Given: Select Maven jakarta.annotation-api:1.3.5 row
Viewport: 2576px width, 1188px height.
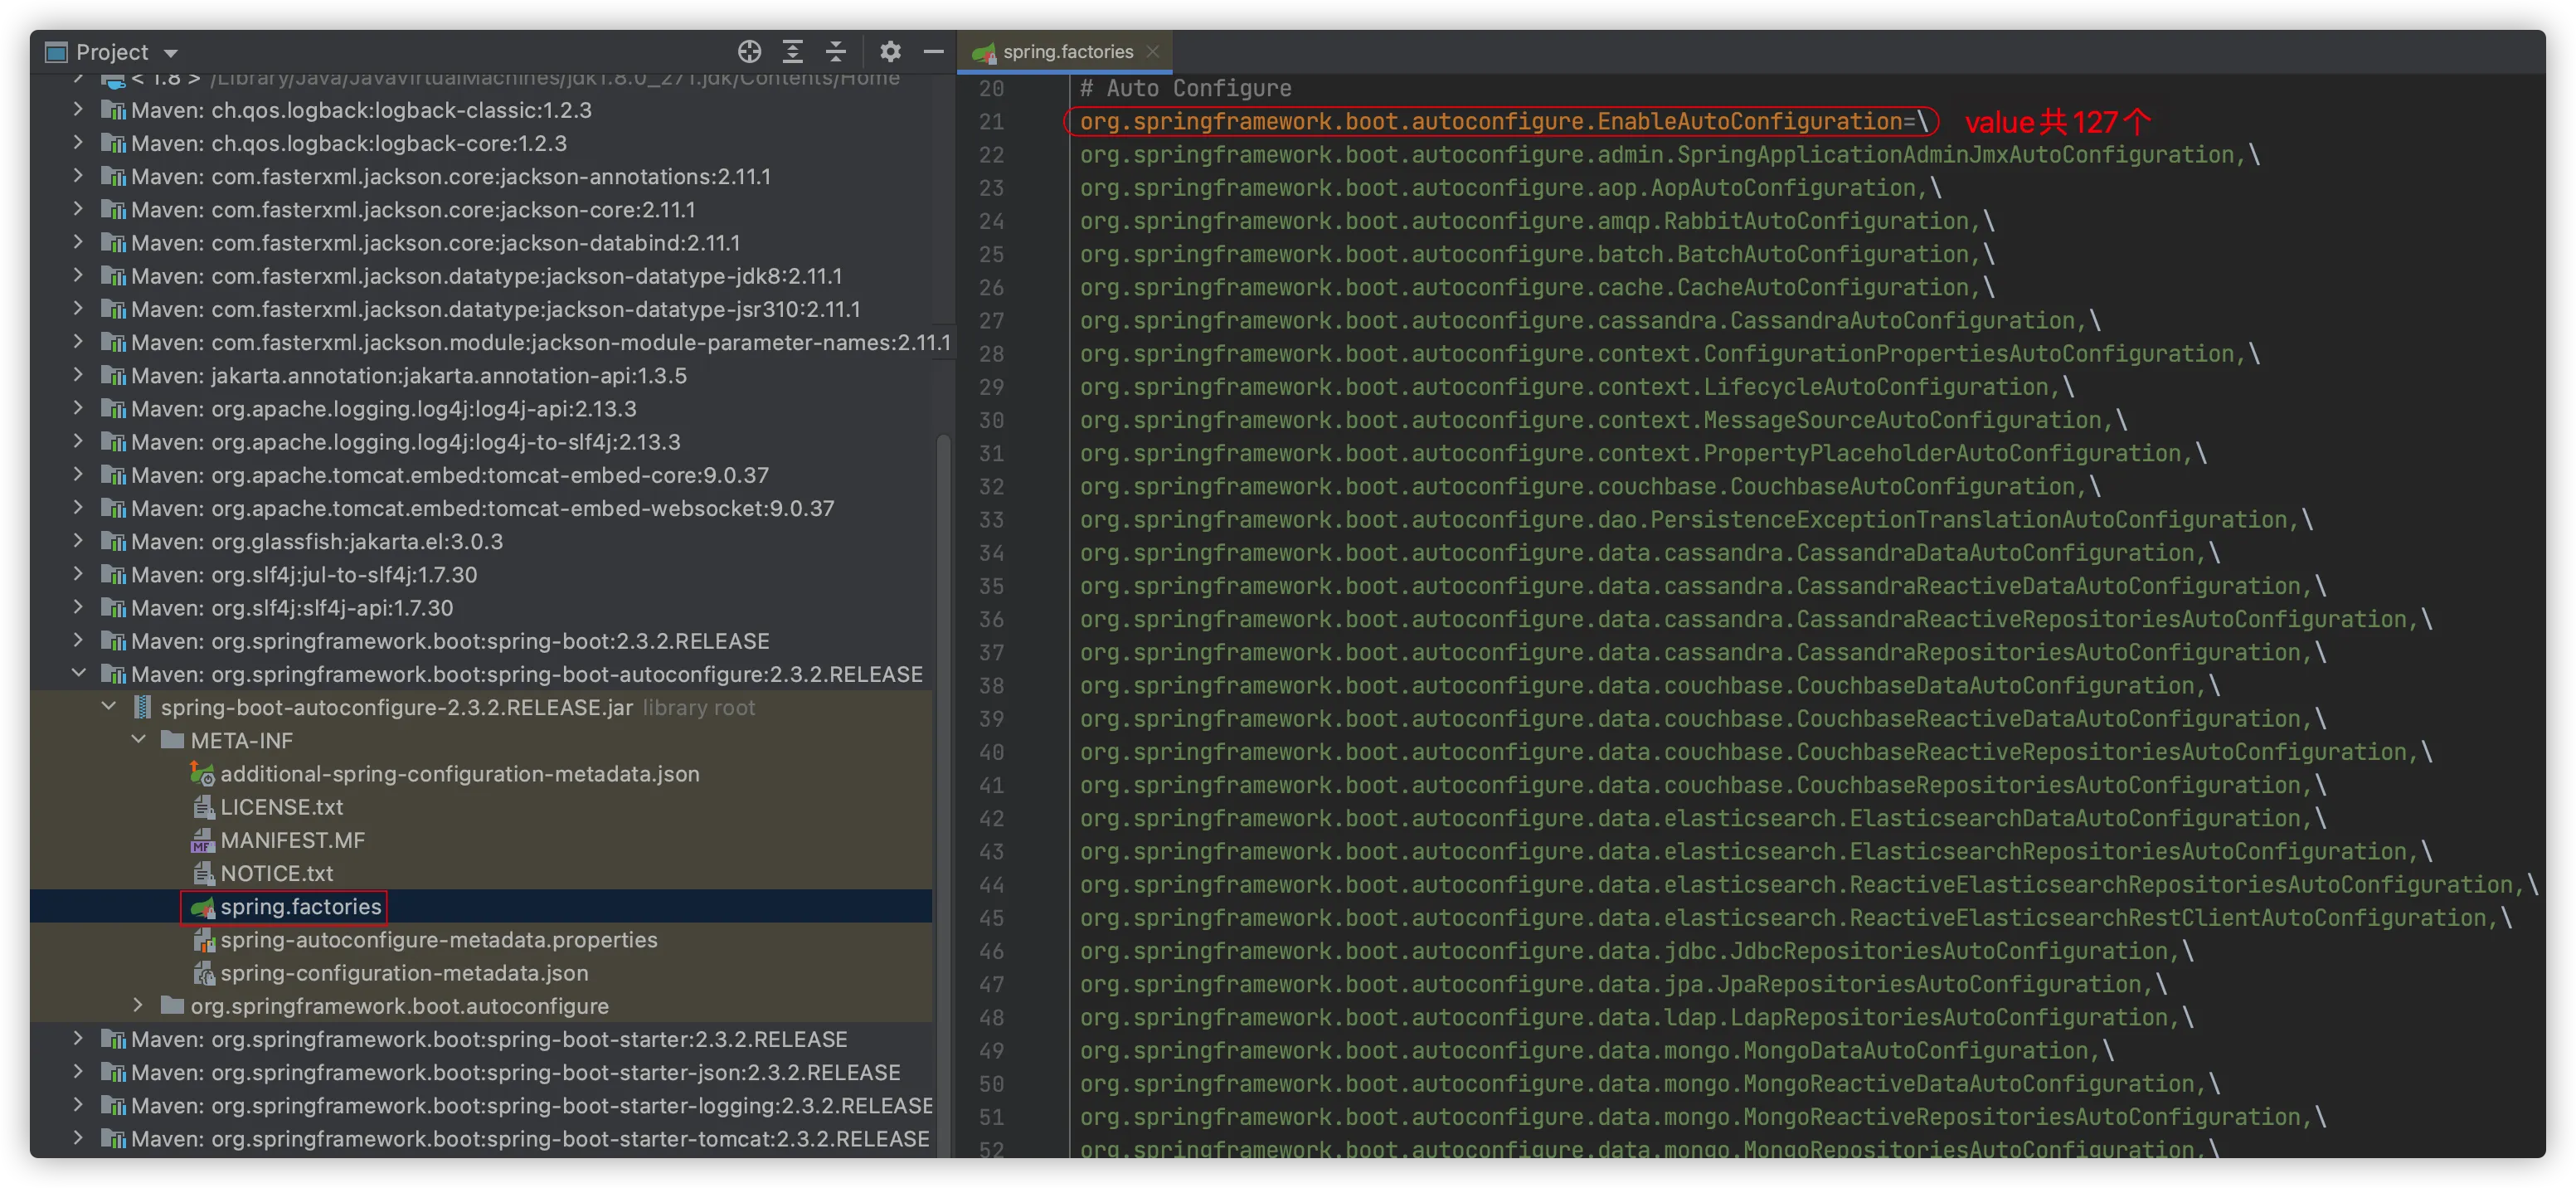Looking at the screenshot, I should [481, 376].
